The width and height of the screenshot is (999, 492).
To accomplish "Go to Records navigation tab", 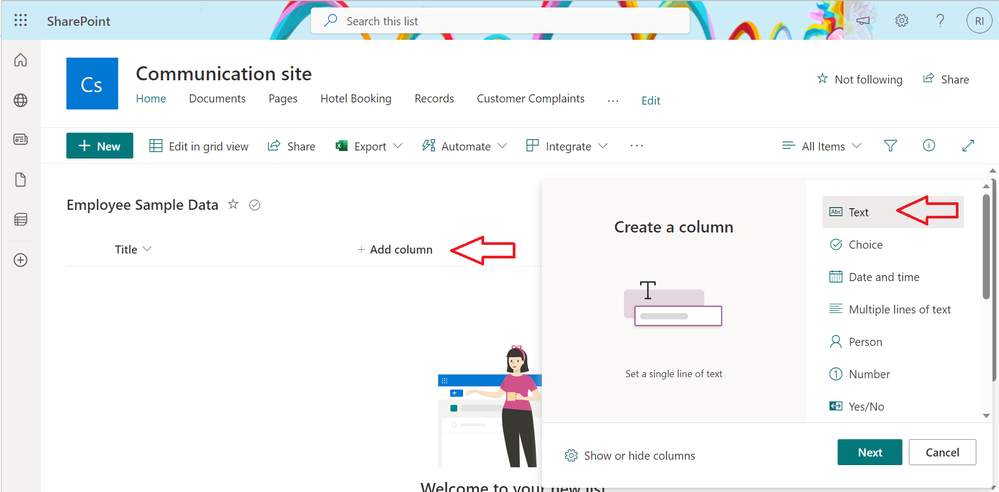I will click(434, 99).
